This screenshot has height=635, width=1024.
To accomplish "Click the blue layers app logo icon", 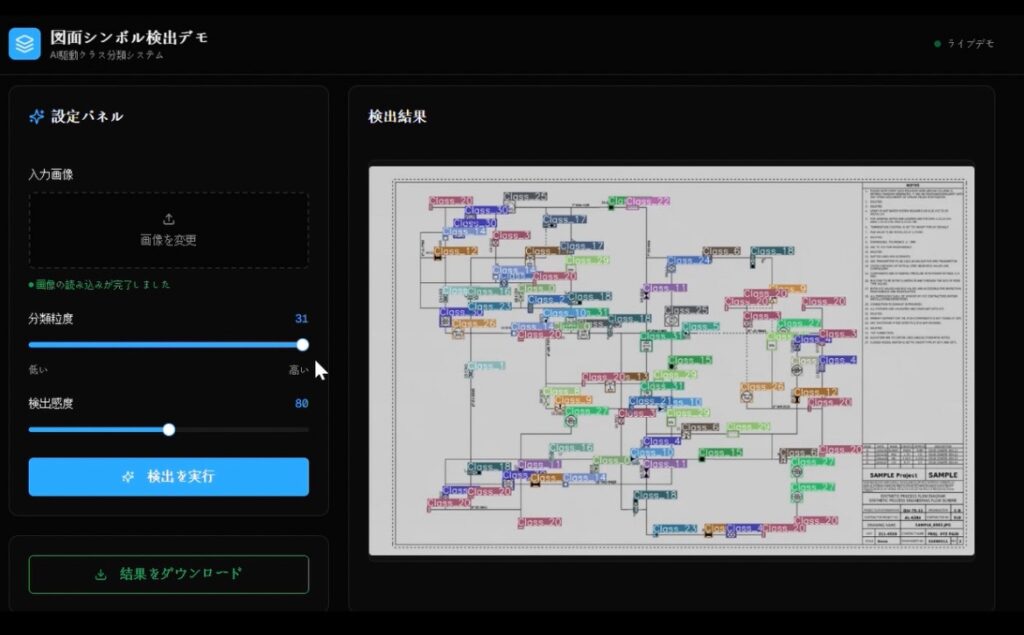I will pos(24,43).
